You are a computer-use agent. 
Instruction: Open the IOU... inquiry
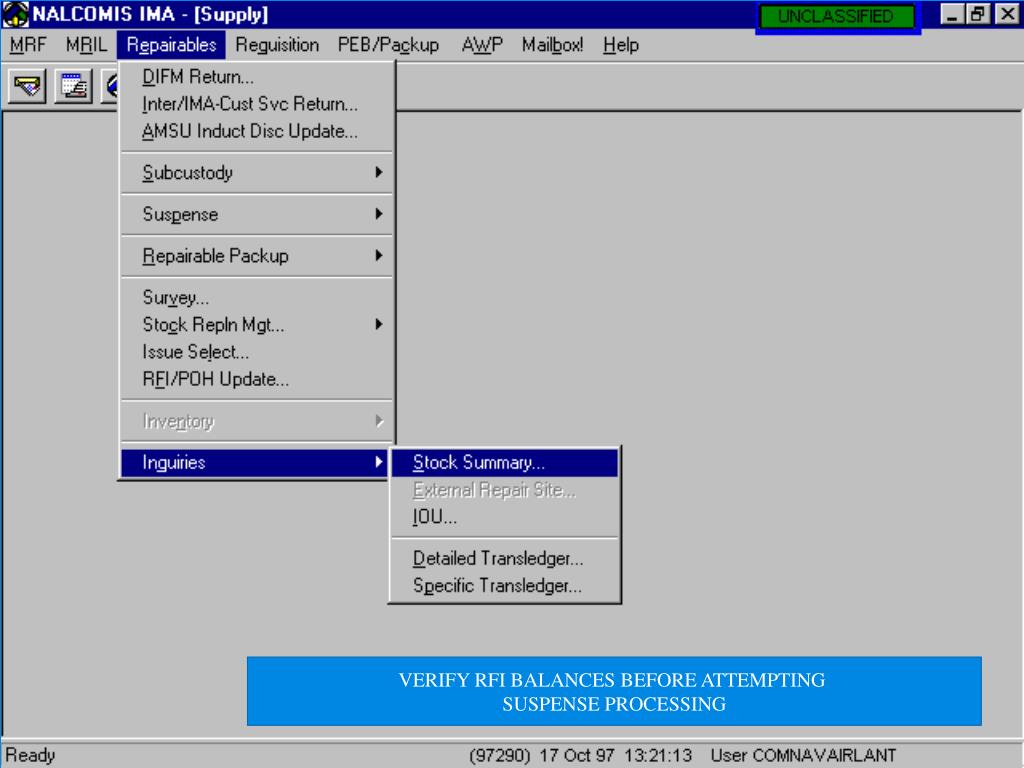point(505,517)
